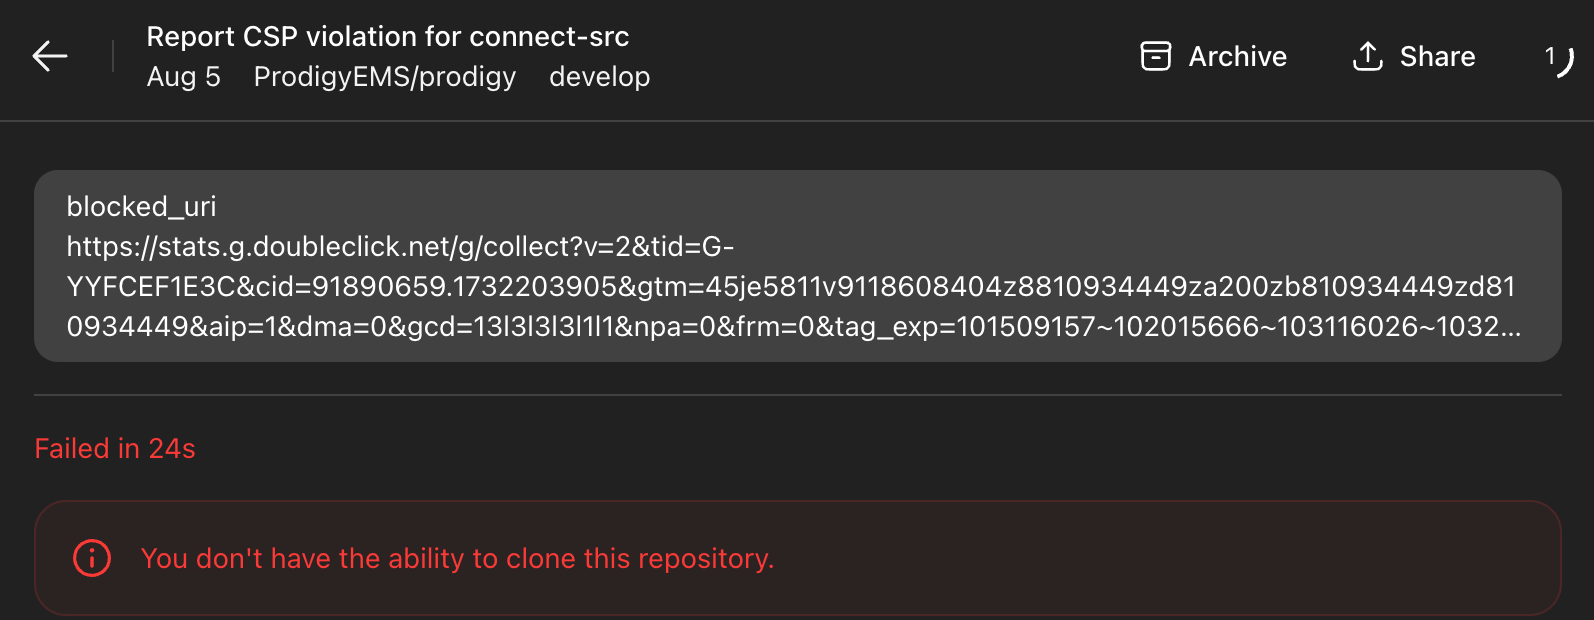Click the Archive box icon
Viewport: 1594px width, 620px height.
coord(1155,56)
